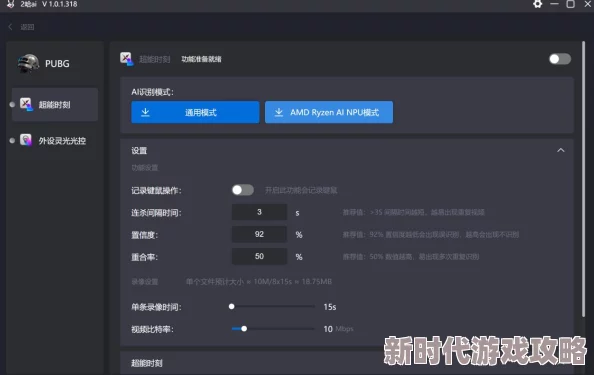The height and width of the screenshot is (375, 594).
Task: Click the 超能时刻 sidebar icon
Action: (26, 104)
